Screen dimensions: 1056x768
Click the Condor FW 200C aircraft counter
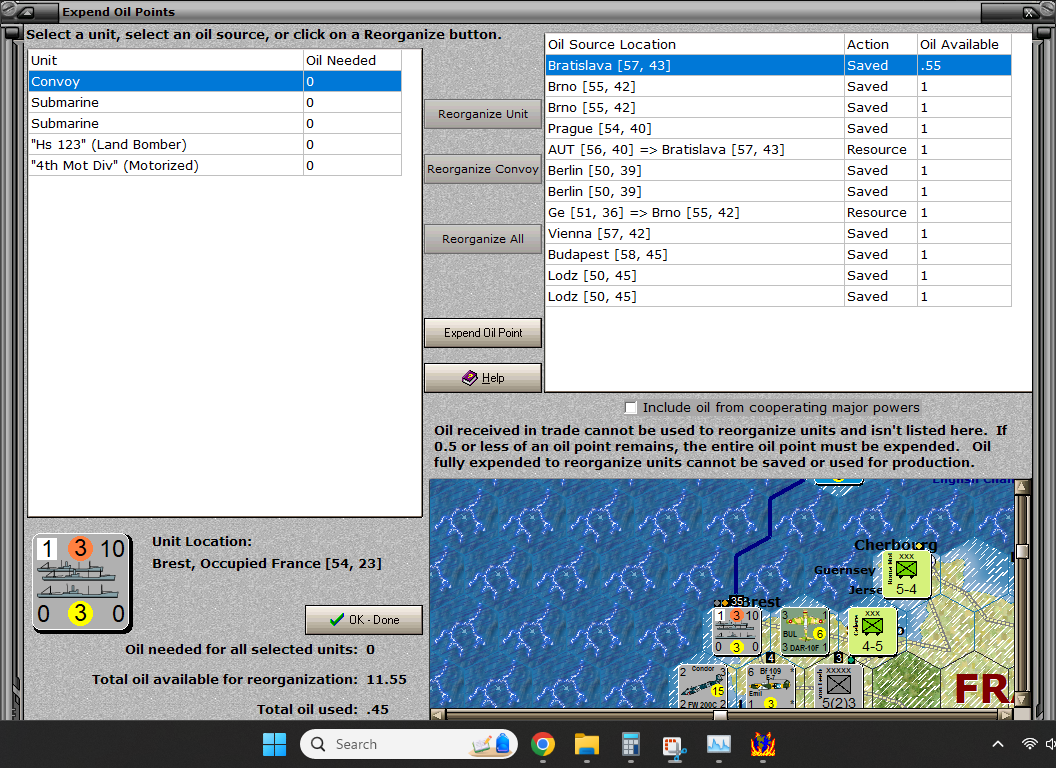(x=702, y=686)
